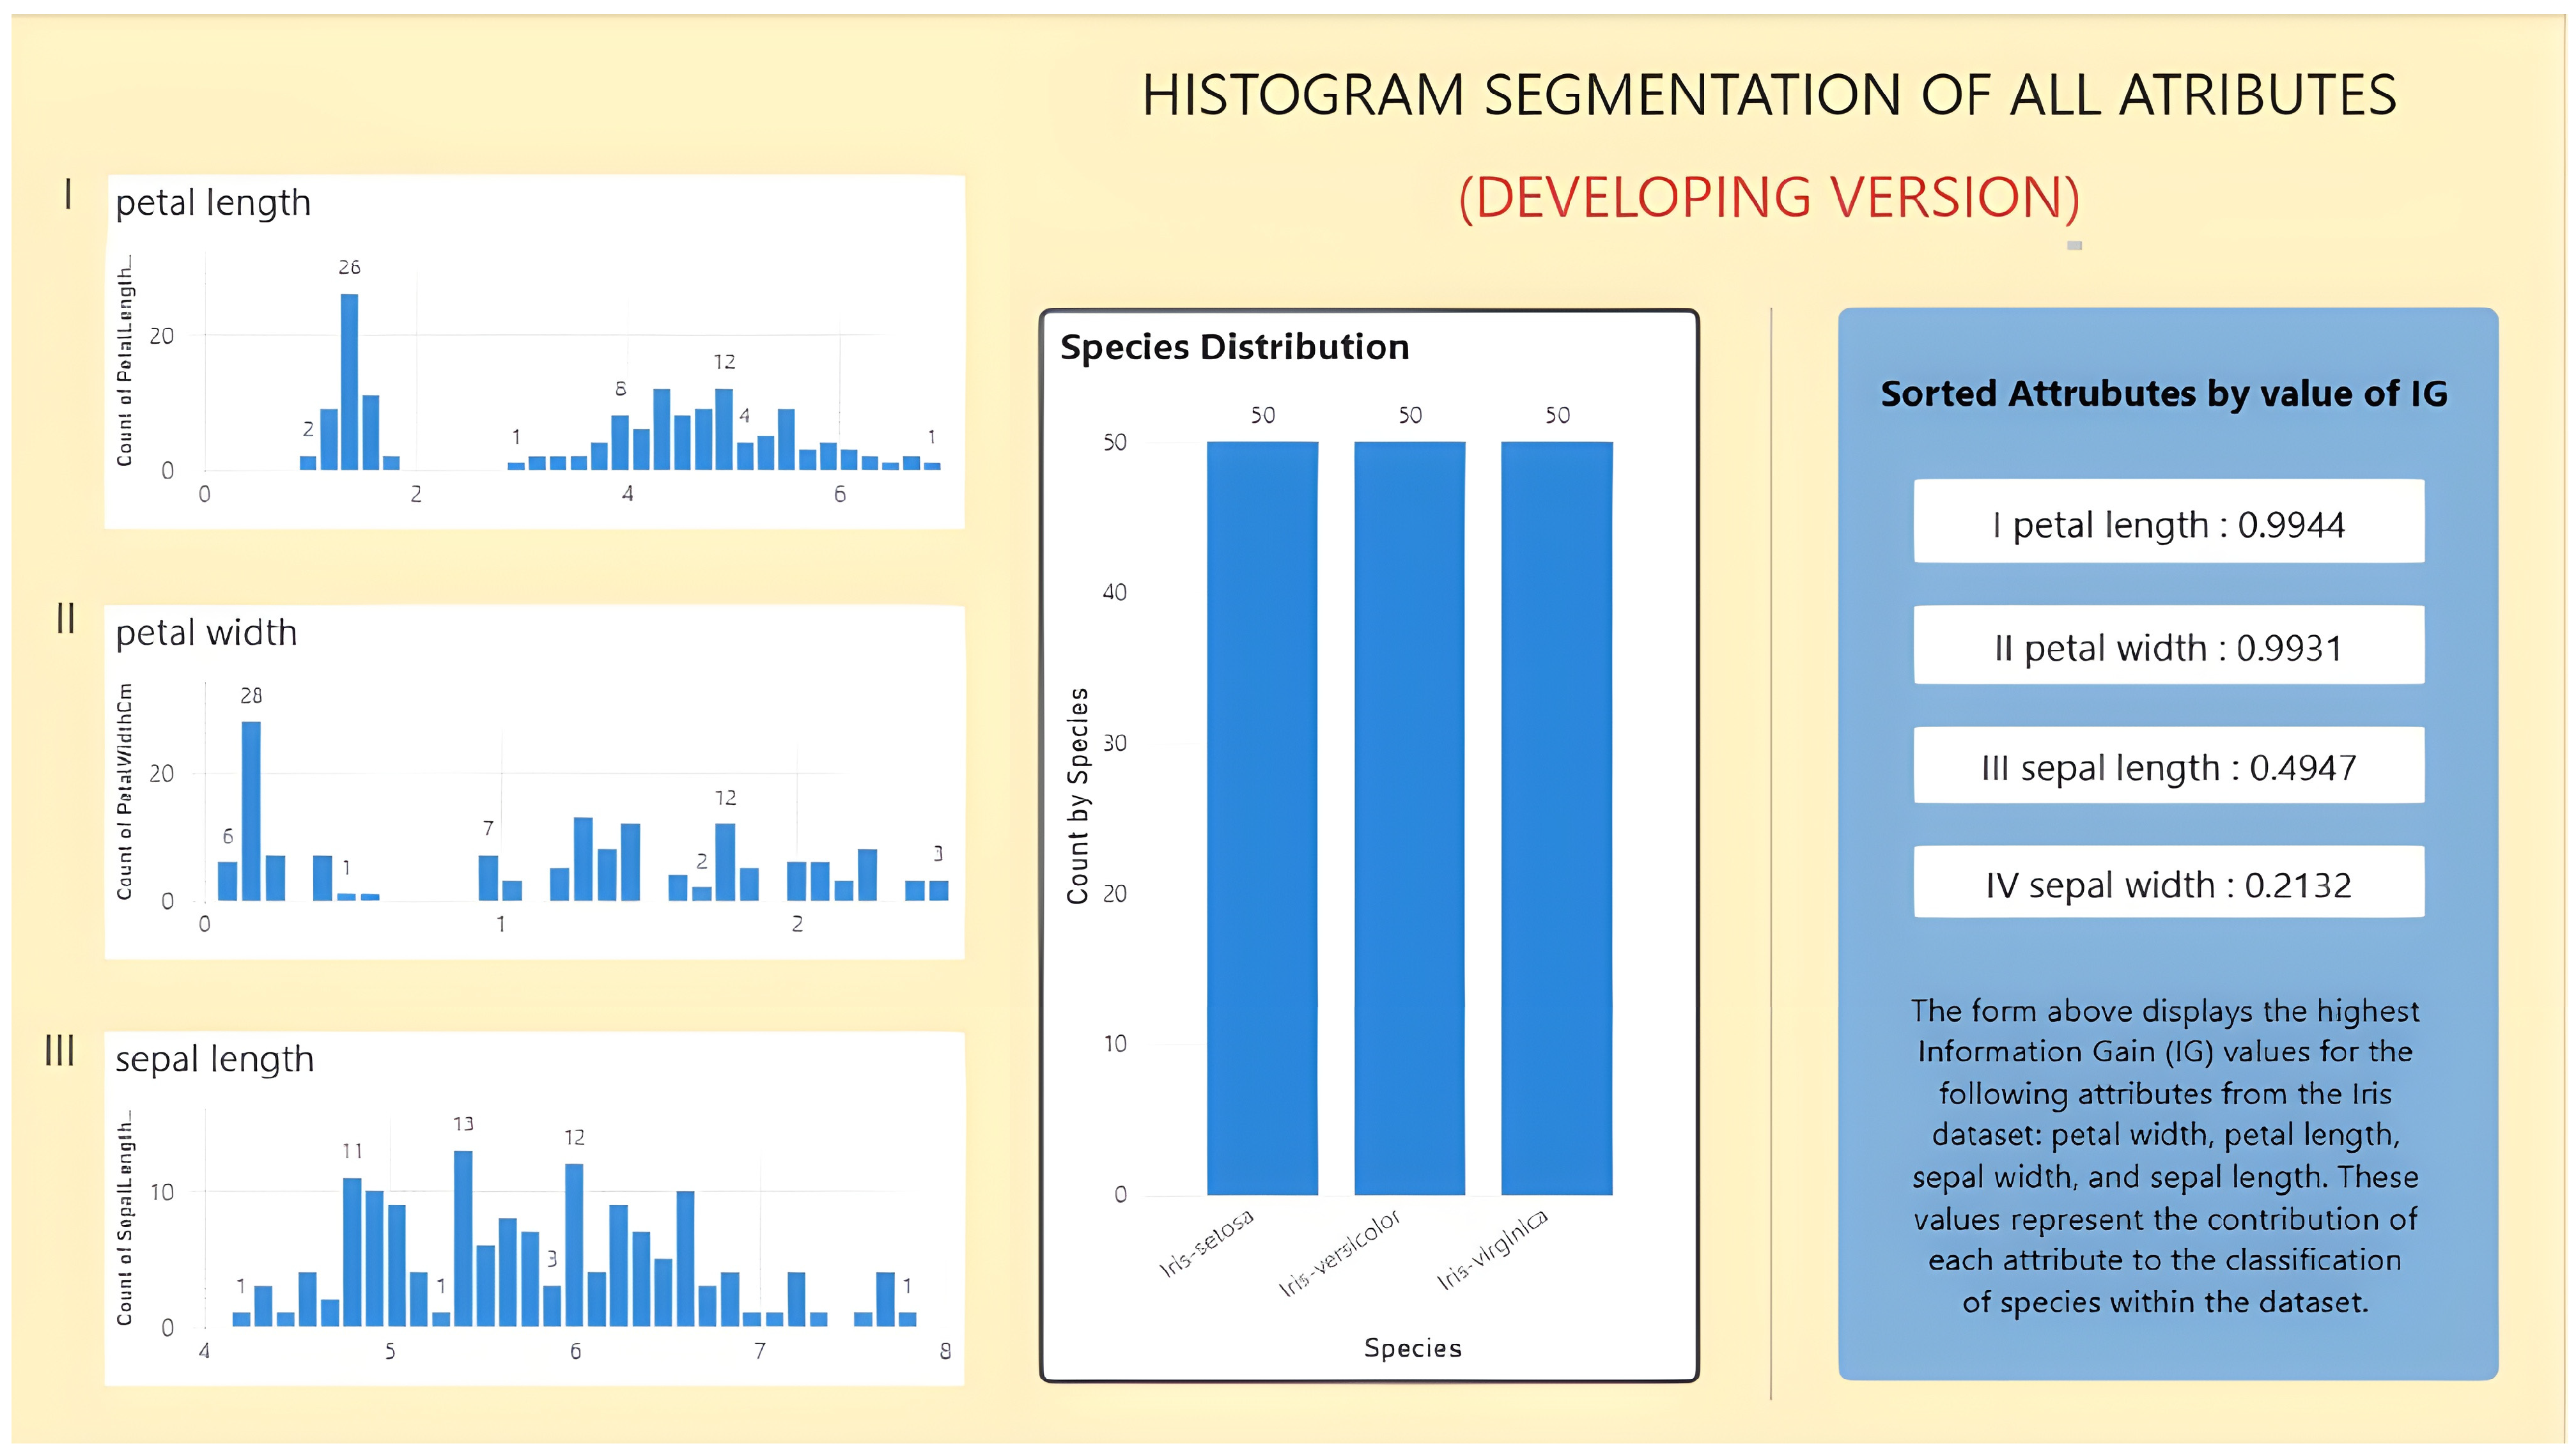2576x1455 pixels.
Task: Select the 'I petal length : 0.9944' card
Action: pyautogui.click(x=2168, y=522)
